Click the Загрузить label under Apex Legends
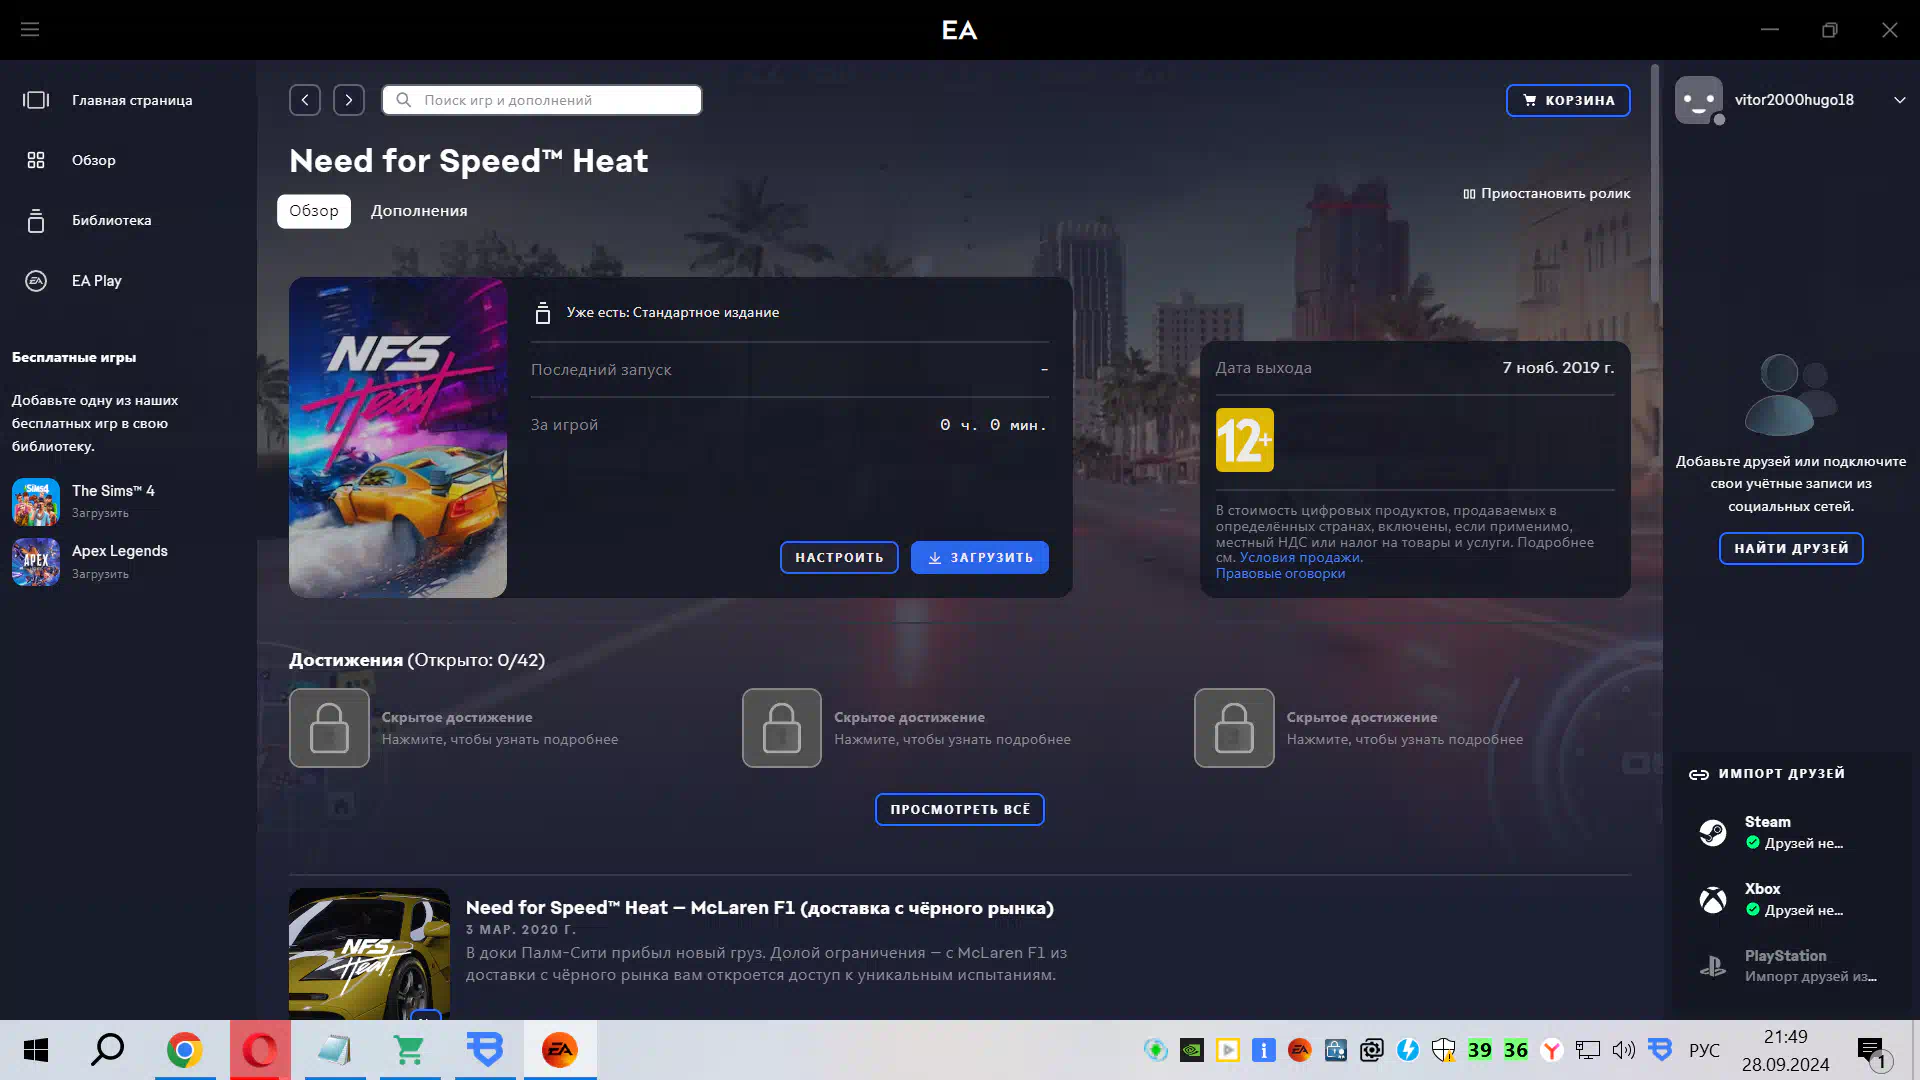This screenshot has width=1920, height=1080. point(100,574)
